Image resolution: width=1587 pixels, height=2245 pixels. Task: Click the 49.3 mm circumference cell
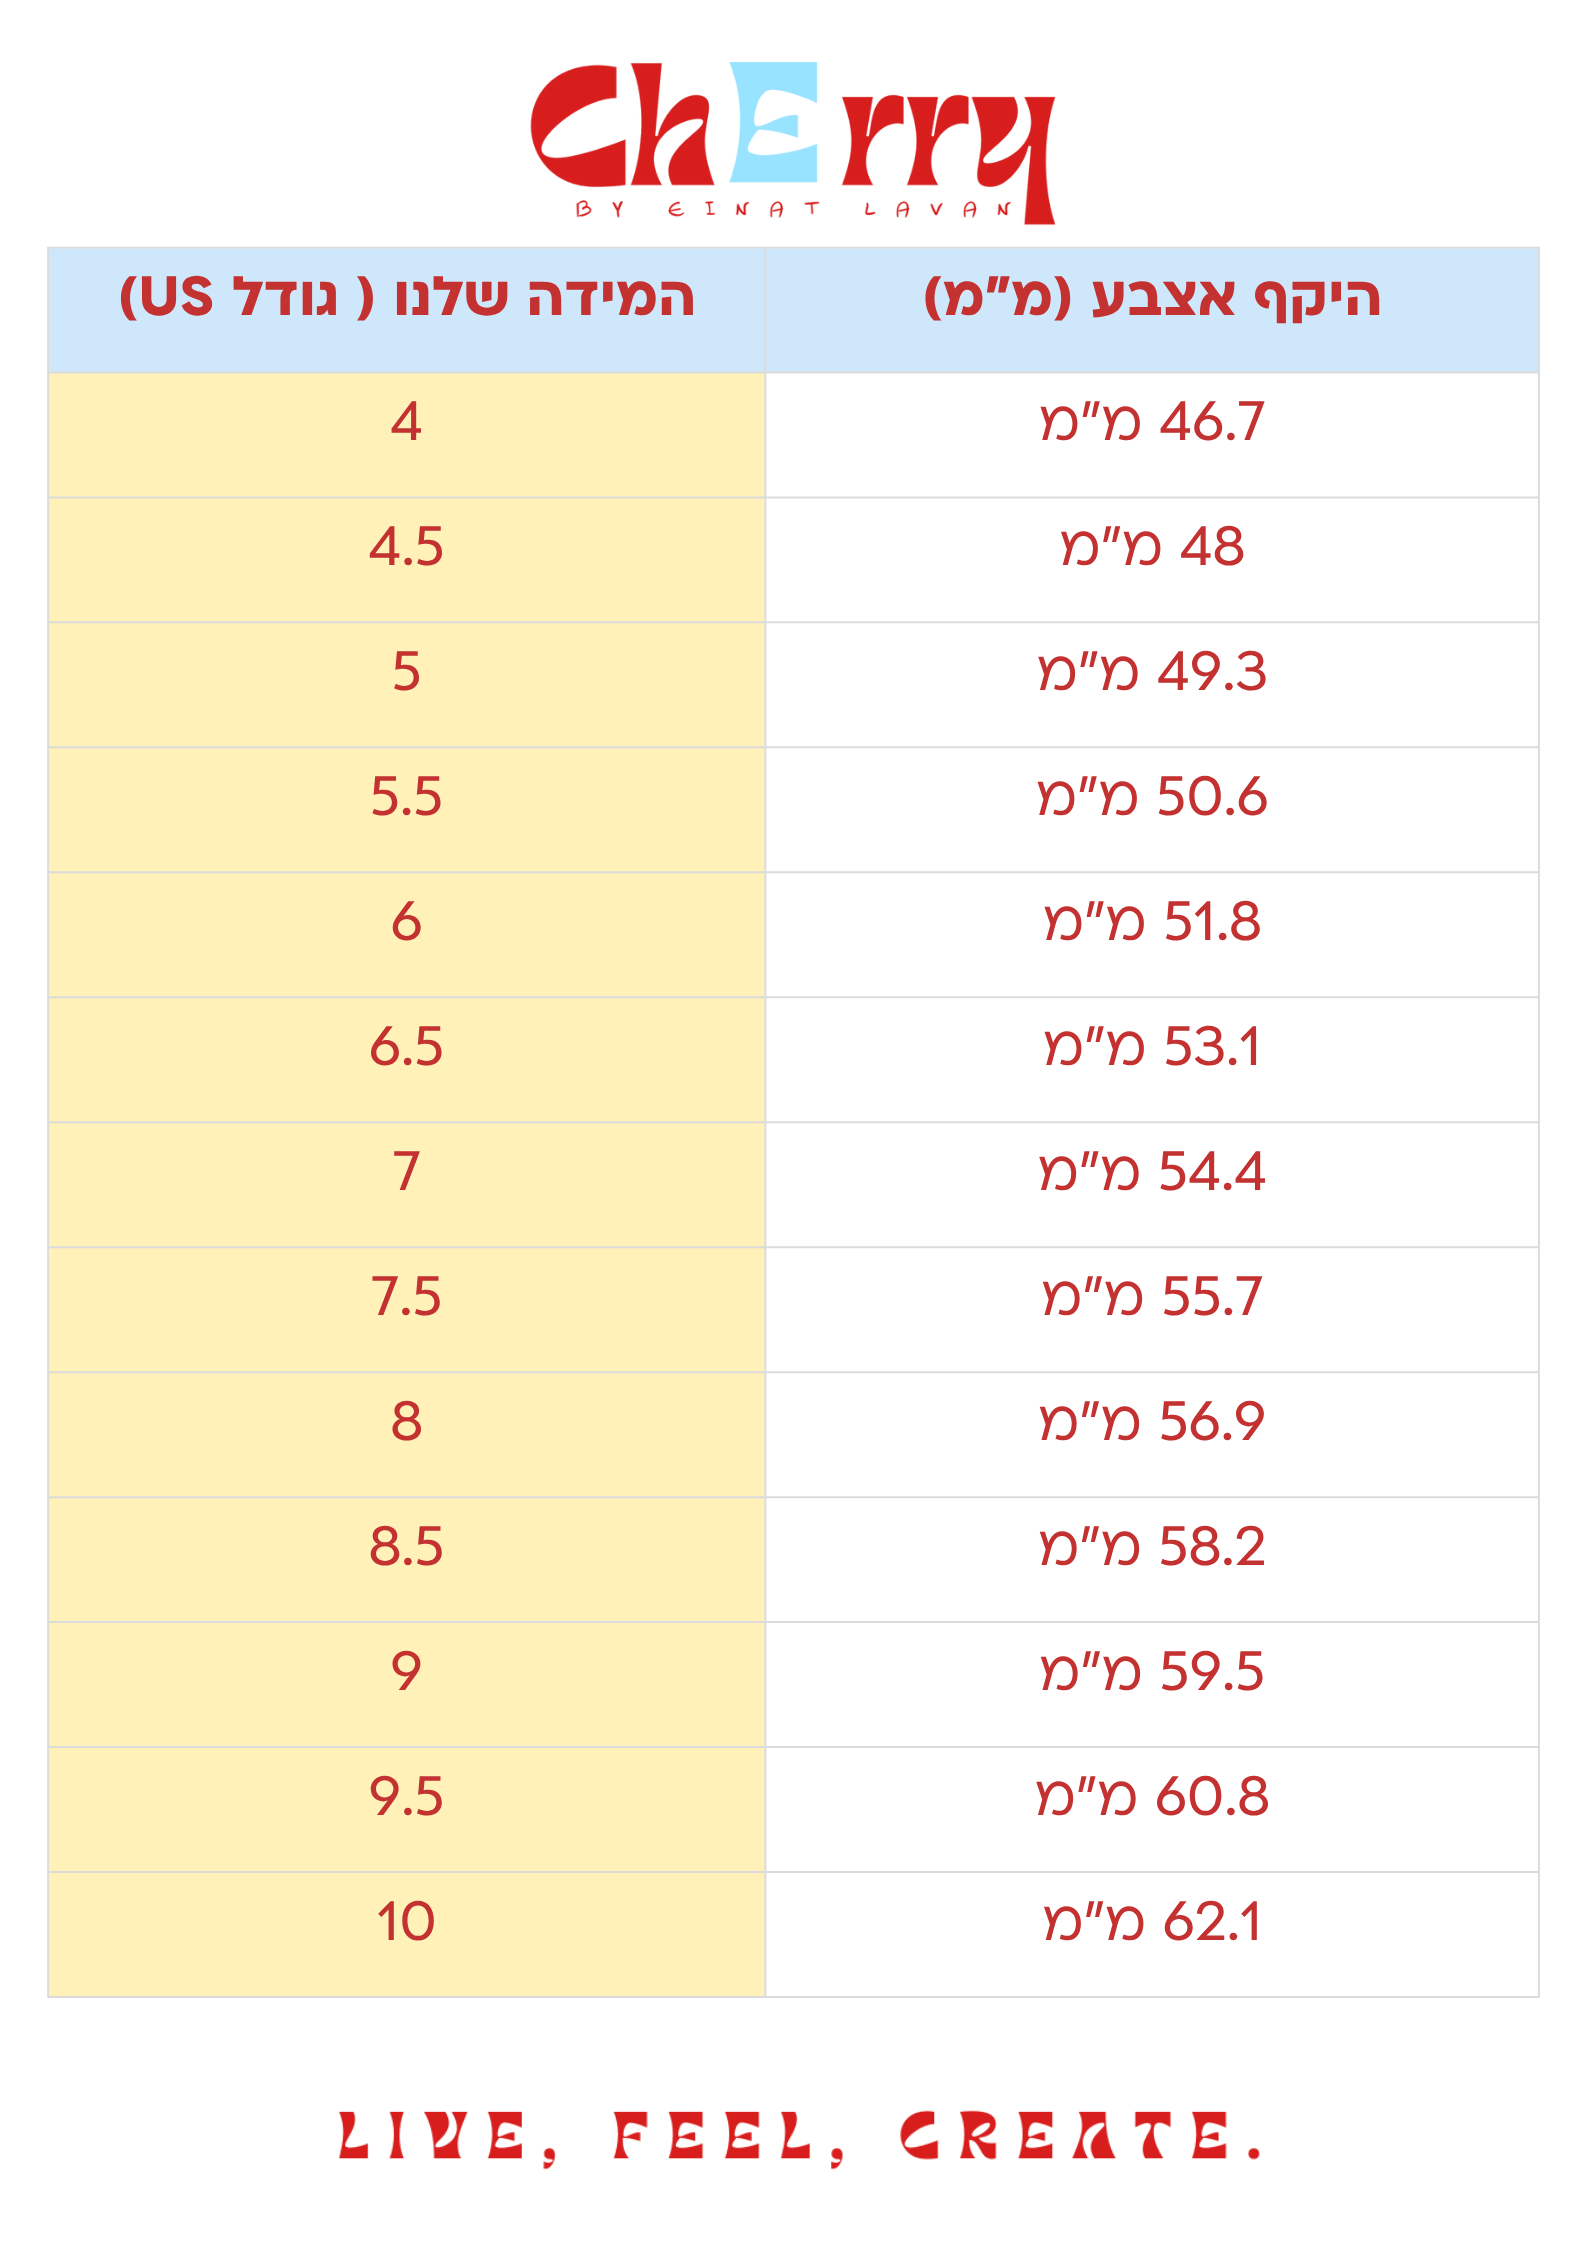click(x=1152, y=672)
